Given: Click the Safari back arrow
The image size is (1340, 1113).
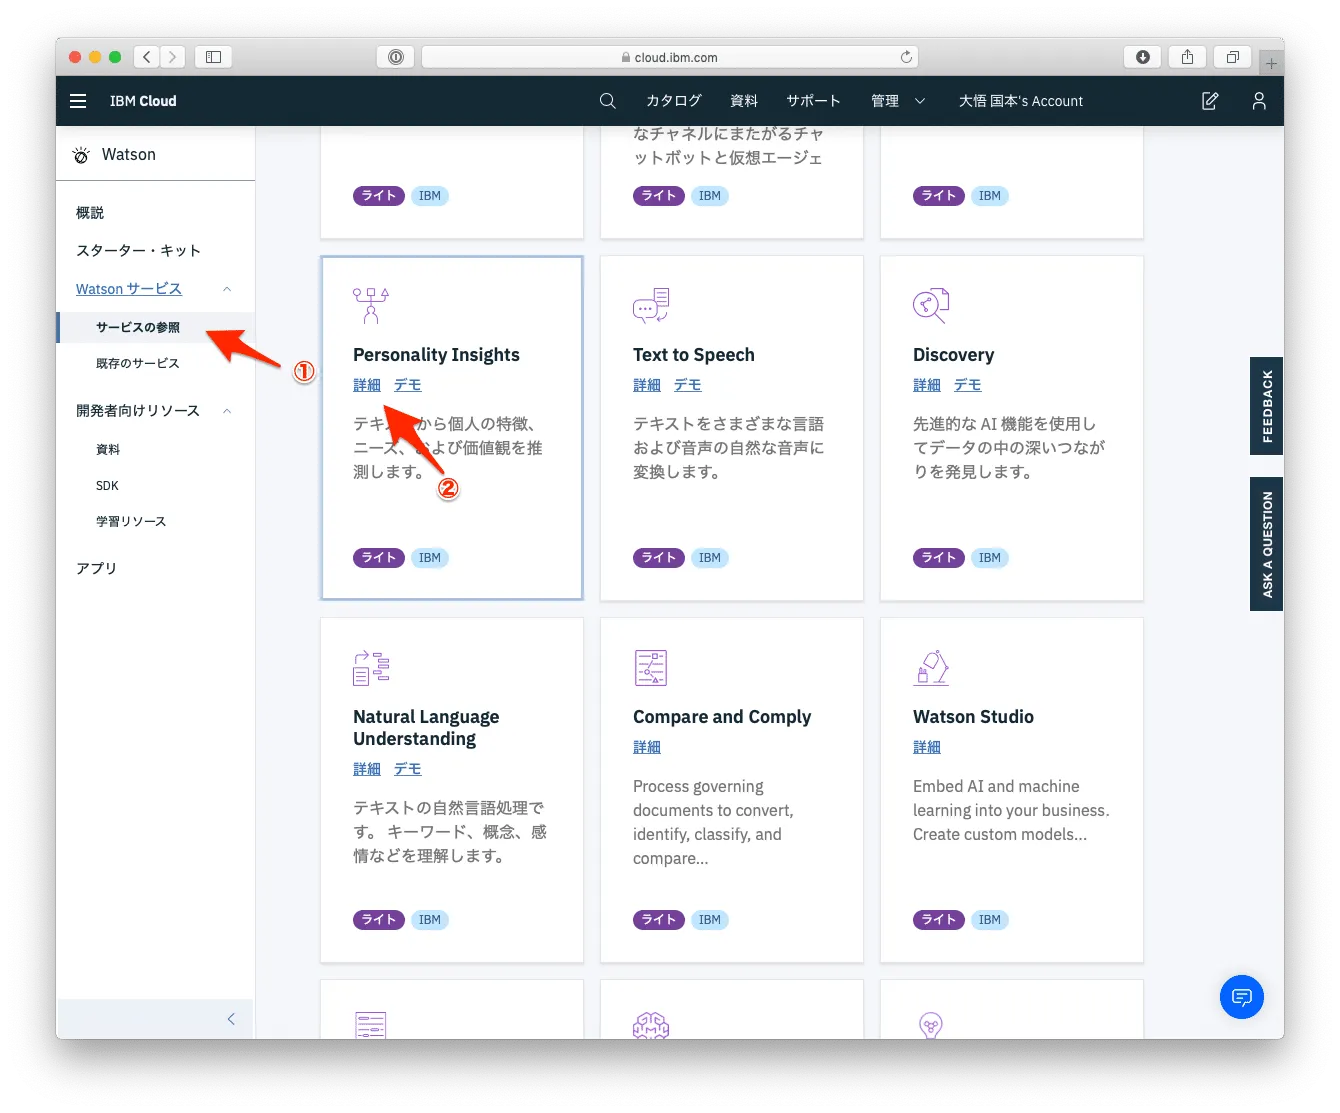Looking at the screenshot, I should pos(147,57).
